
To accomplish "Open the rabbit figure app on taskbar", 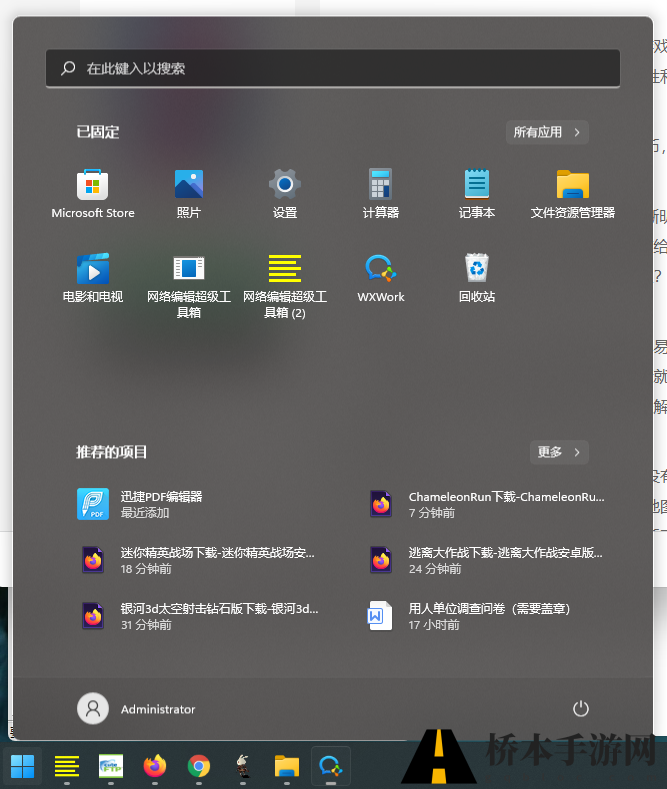I will pyautogui.click(x=243, y=766).
